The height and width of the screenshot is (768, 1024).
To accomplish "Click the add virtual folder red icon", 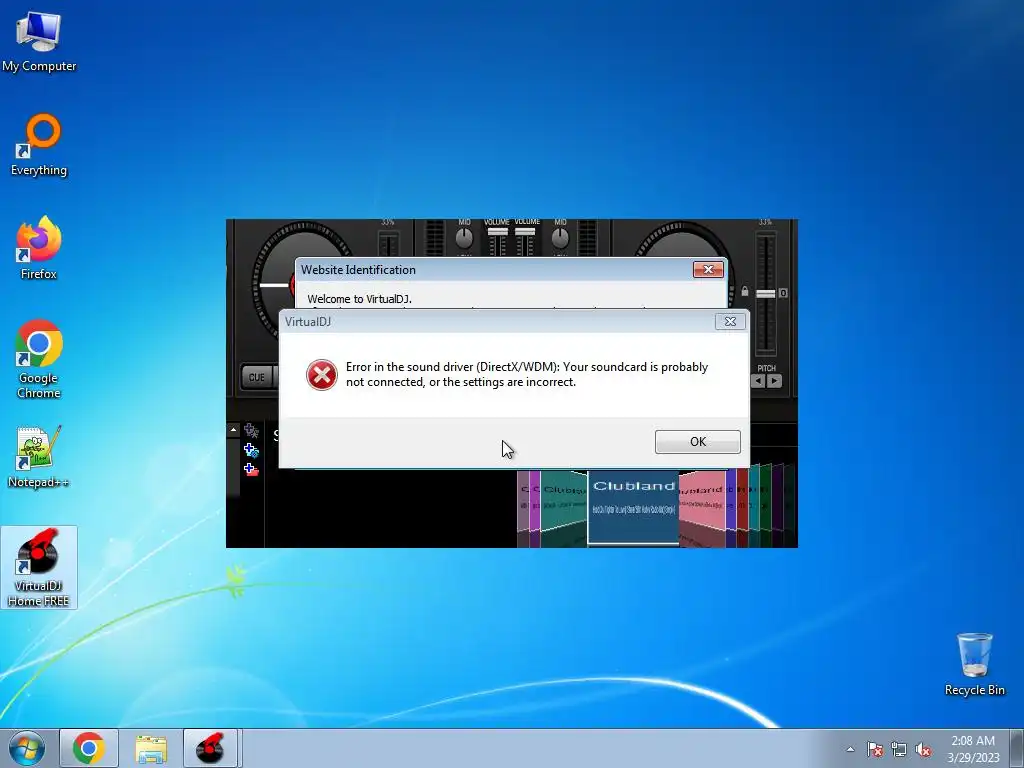I will (251, 469).
